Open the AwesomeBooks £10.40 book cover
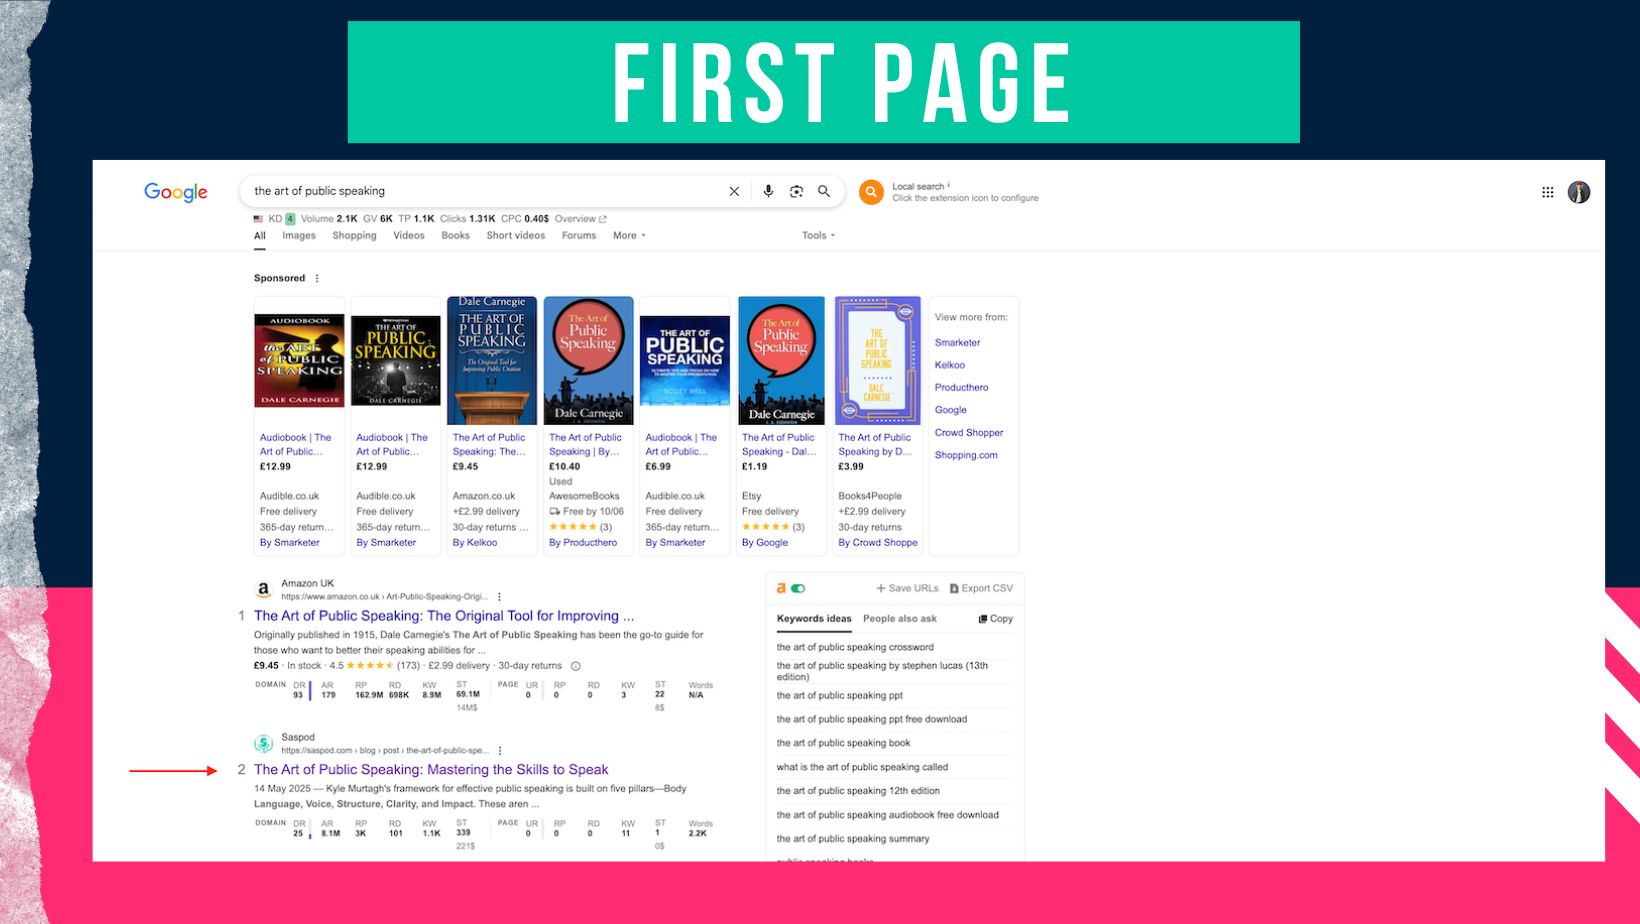The height and width of the screenshot is (924, 1640). (588, 360)
